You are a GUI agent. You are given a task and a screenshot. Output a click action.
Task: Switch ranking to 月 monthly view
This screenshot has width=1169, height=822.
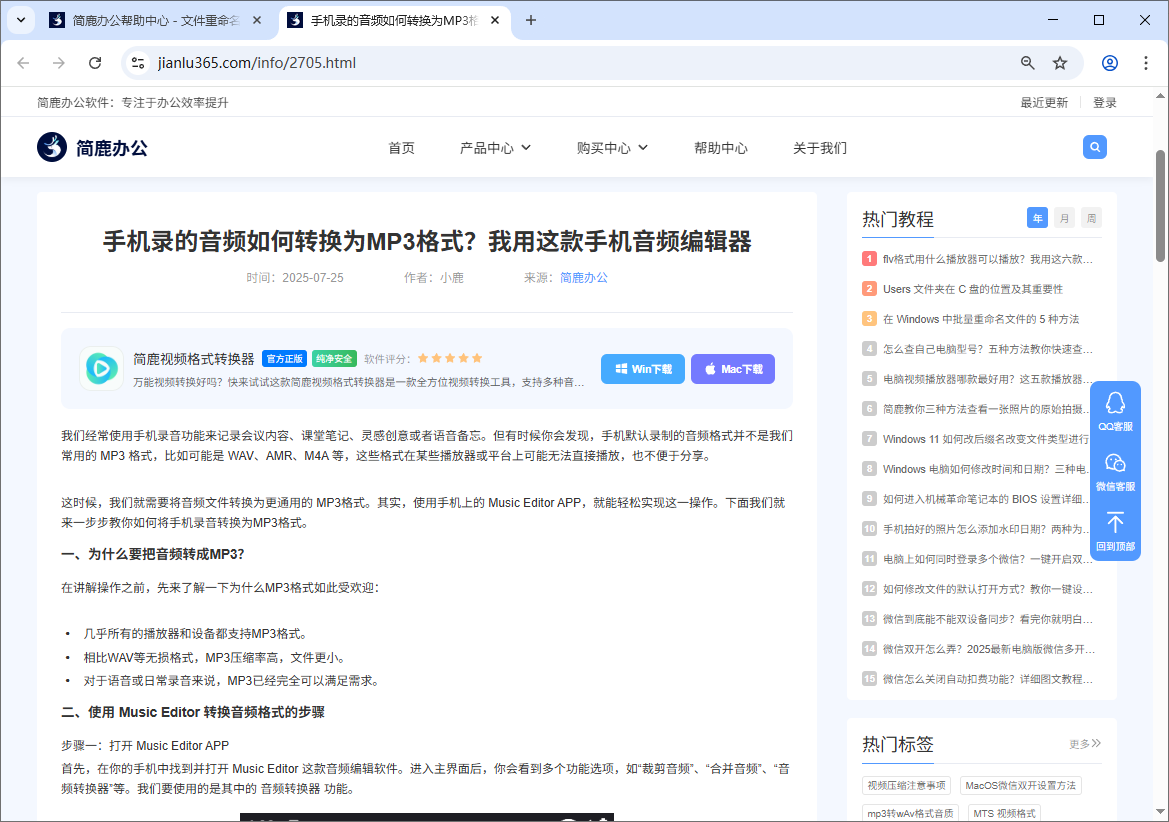pyautogui.click(x=1064, y=217)
